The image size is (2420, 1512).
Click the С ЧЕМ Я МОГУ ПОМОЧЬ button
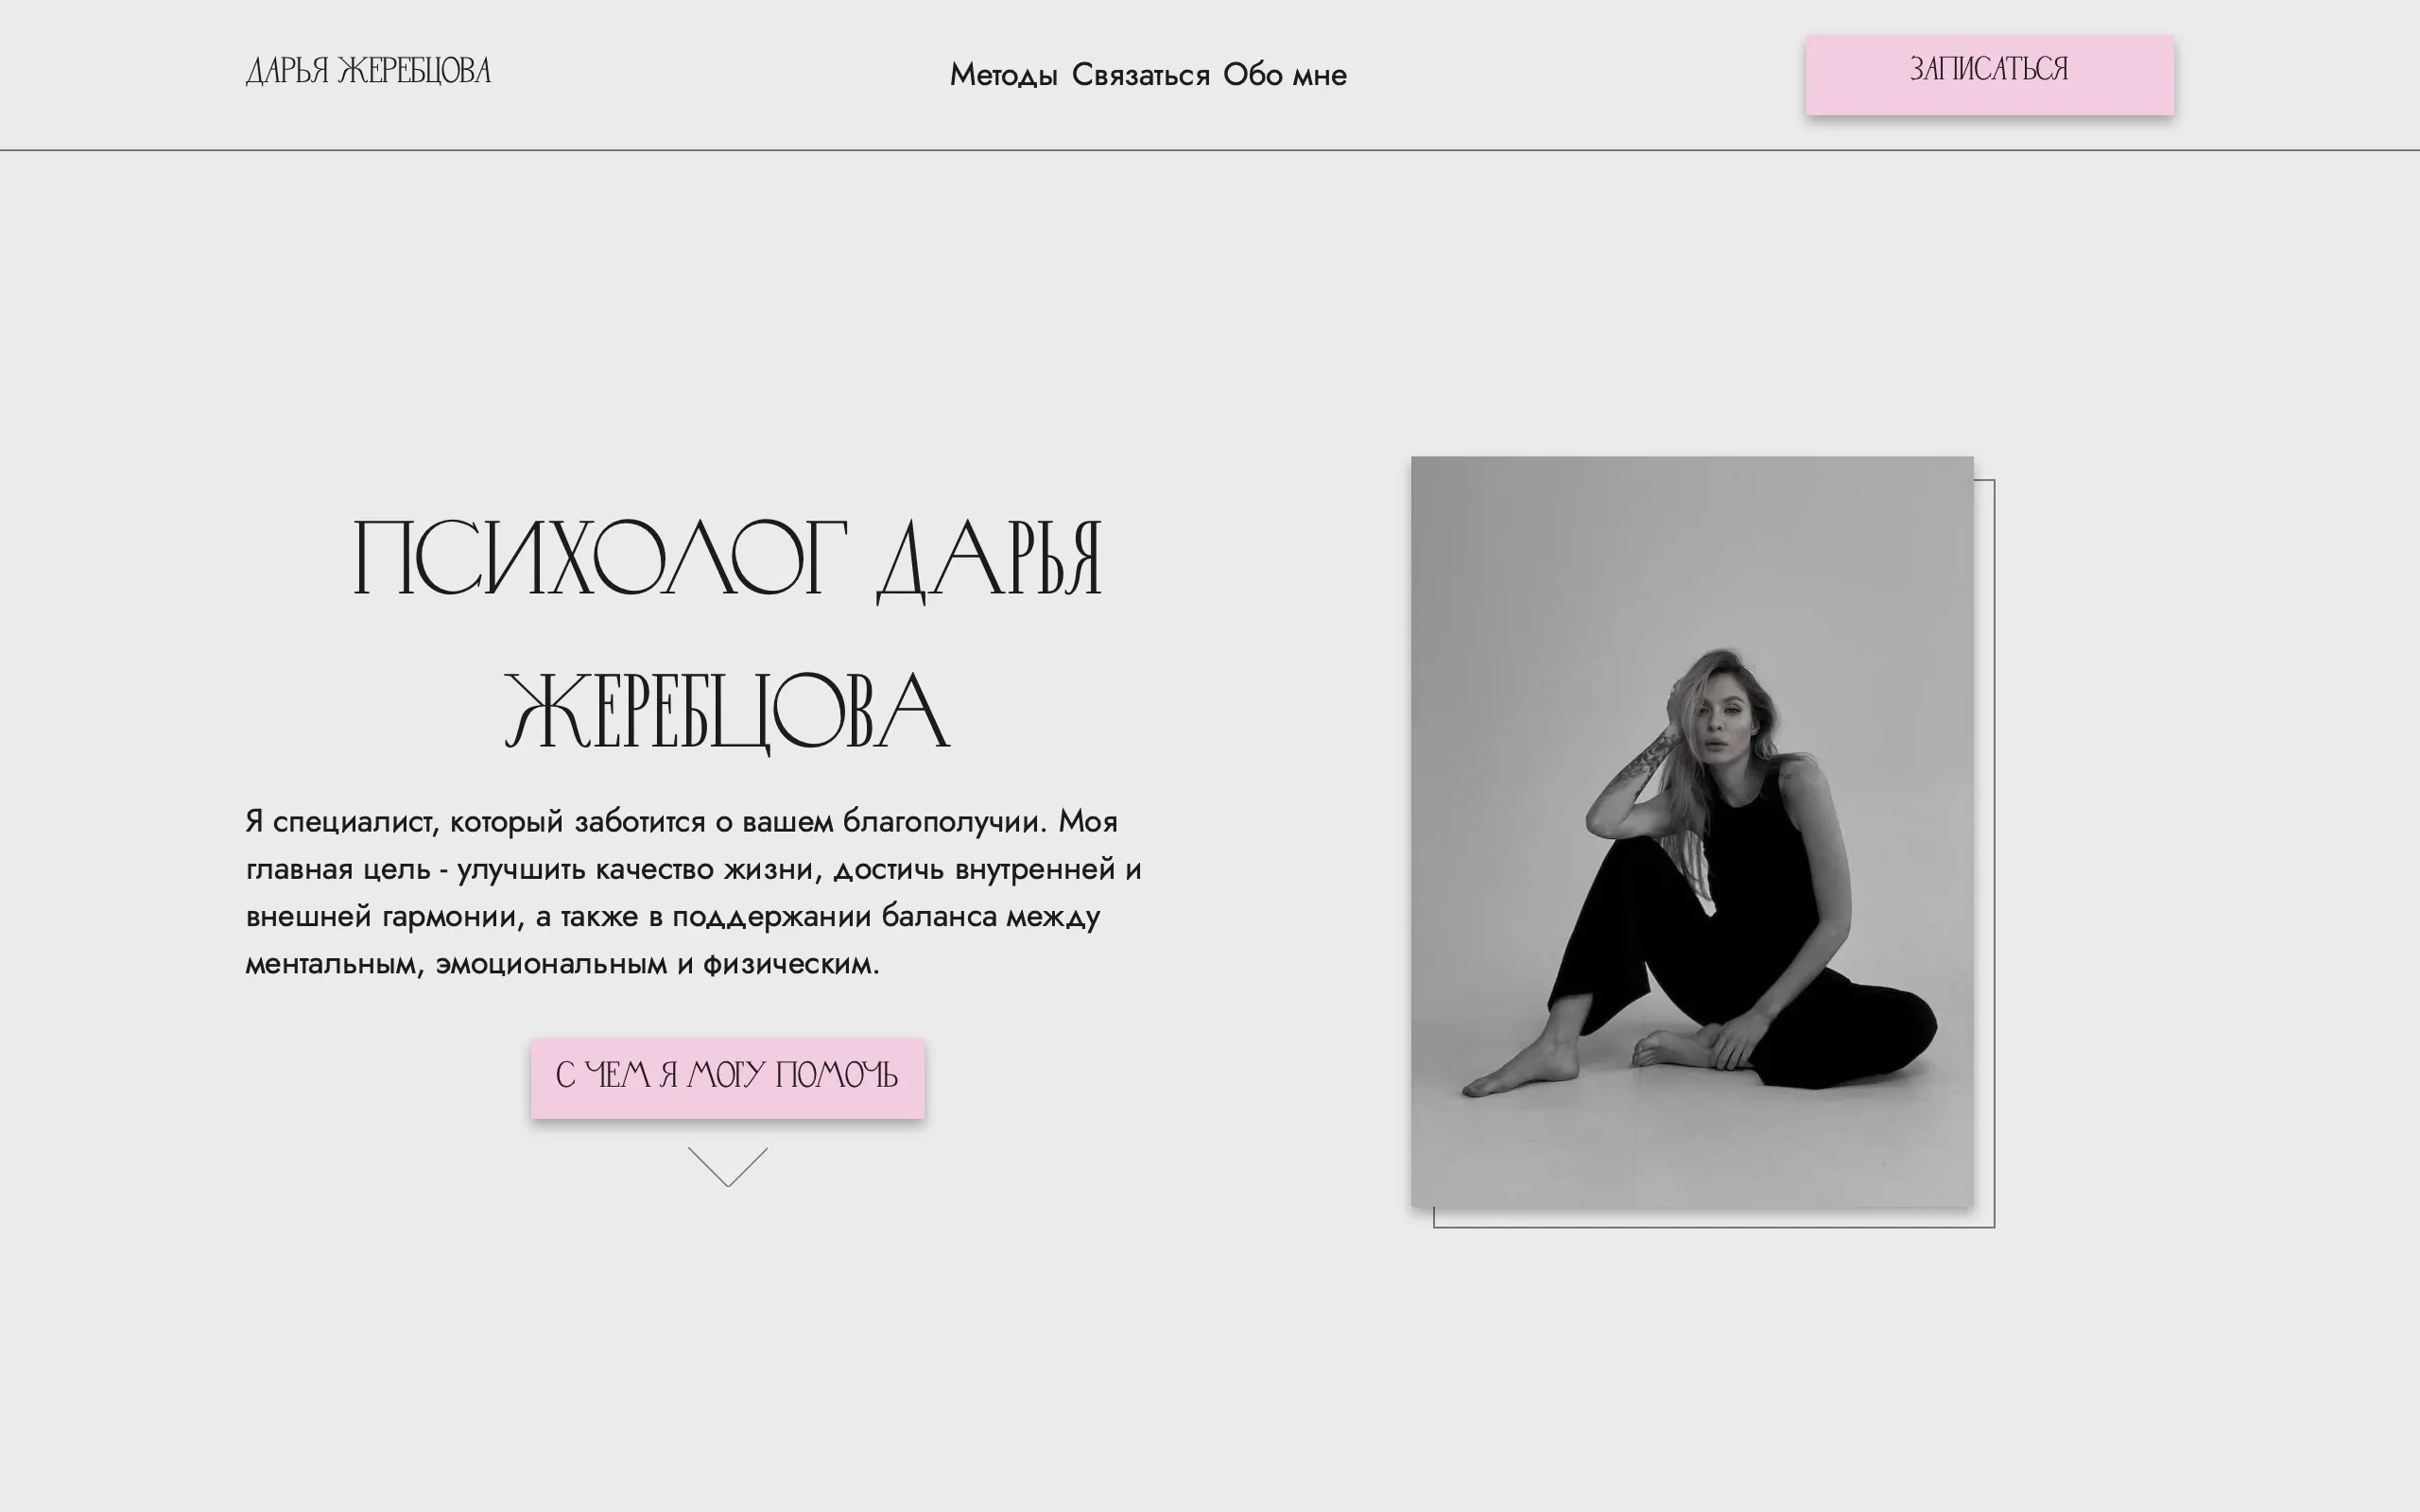727,1077
